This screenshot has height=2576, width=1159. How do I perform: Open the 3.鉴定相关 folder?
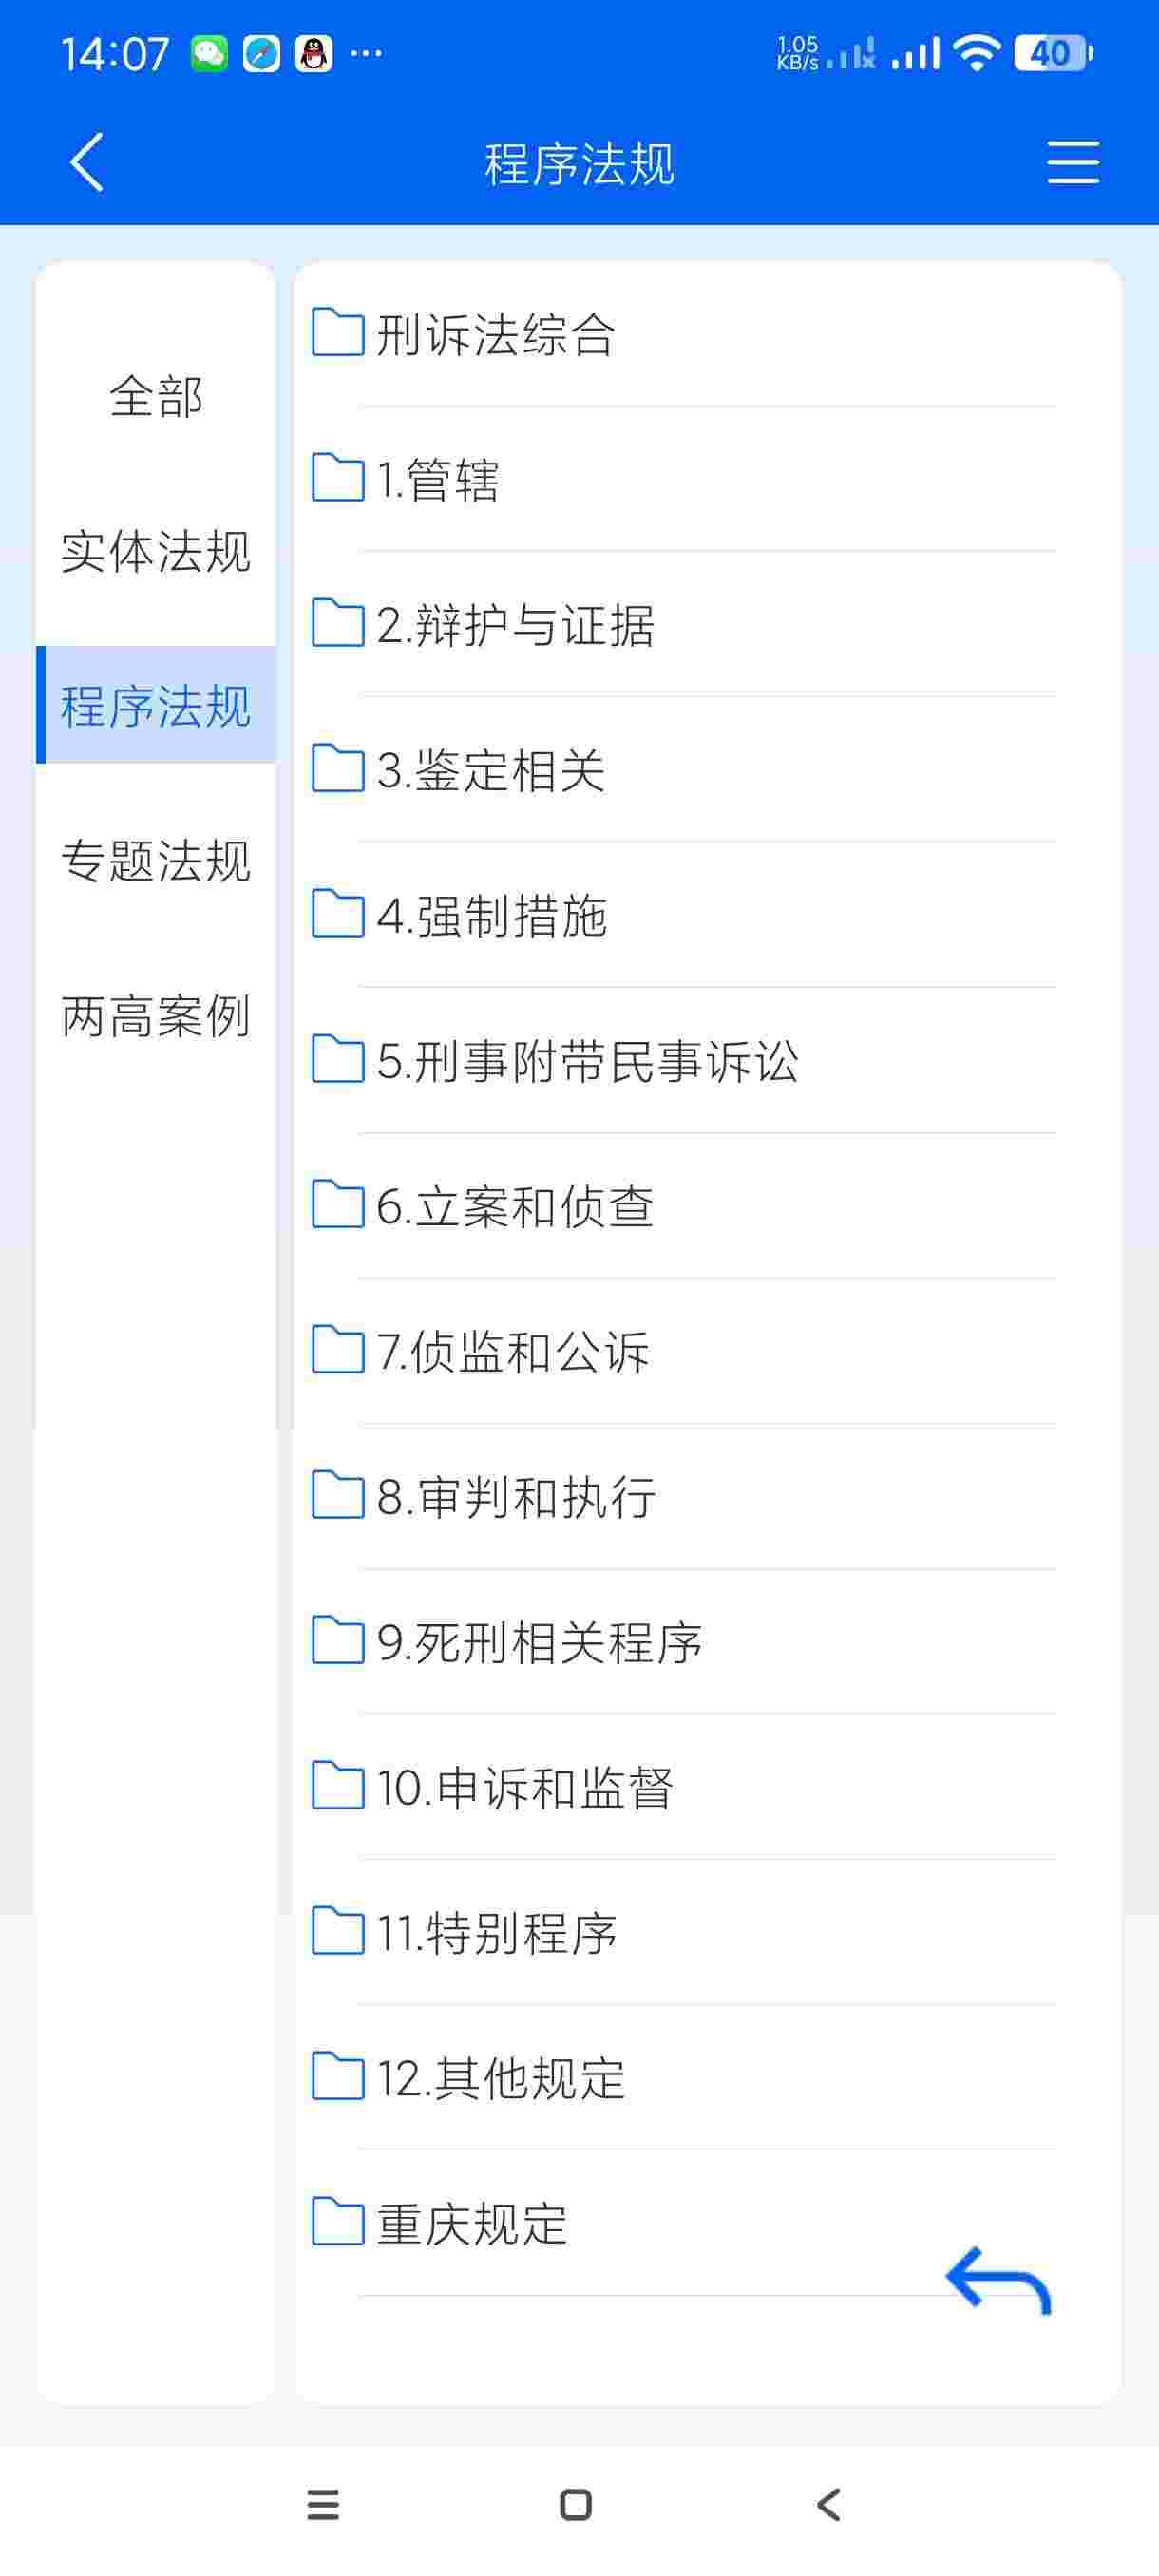684,769
